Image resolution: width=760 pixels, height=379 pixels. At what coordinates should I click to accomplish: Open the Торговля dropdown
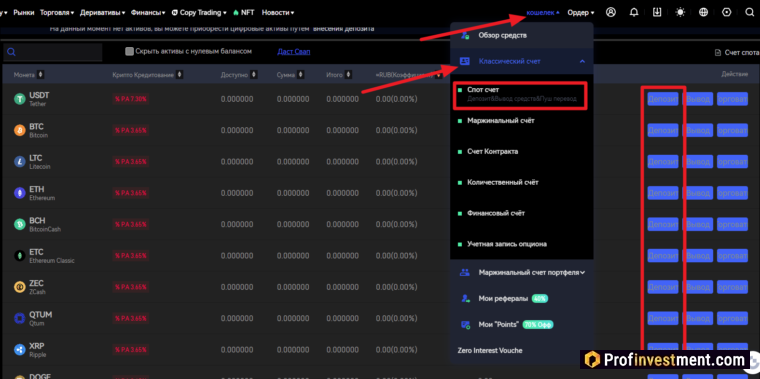tap(57, 13)
